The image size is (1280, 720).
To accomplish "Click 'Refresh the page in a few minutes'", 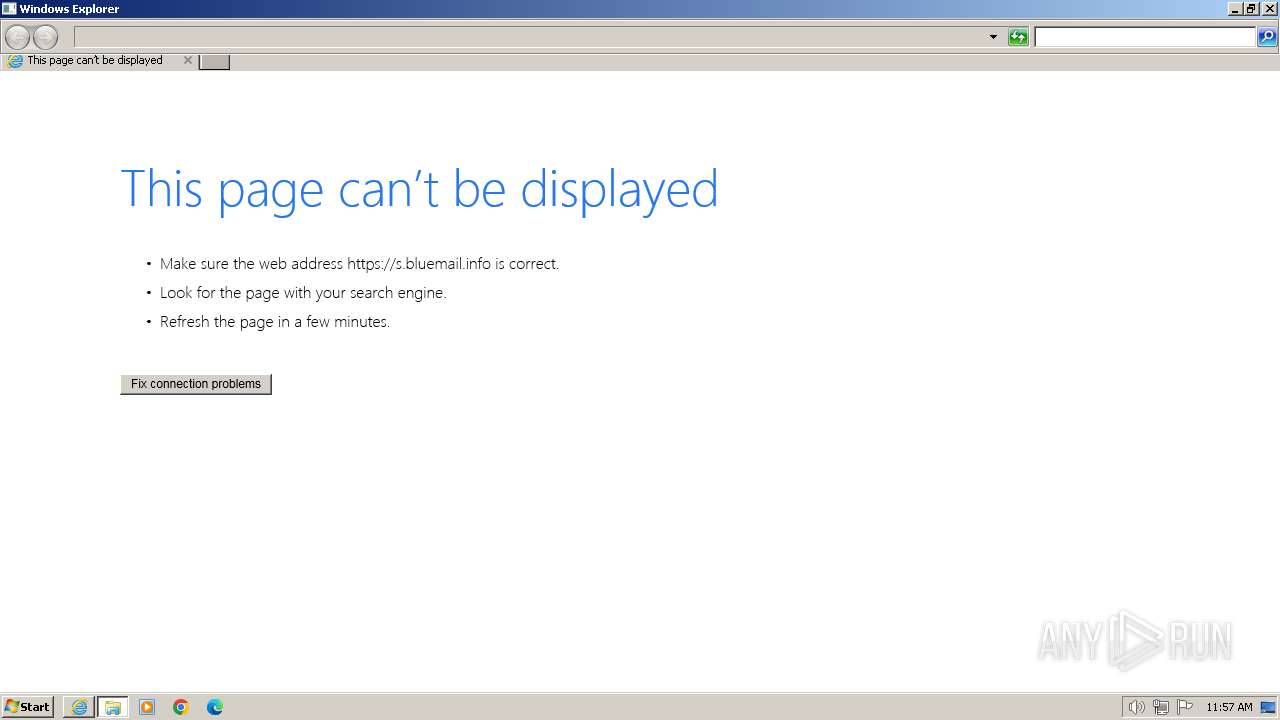I will click(275, 322).
